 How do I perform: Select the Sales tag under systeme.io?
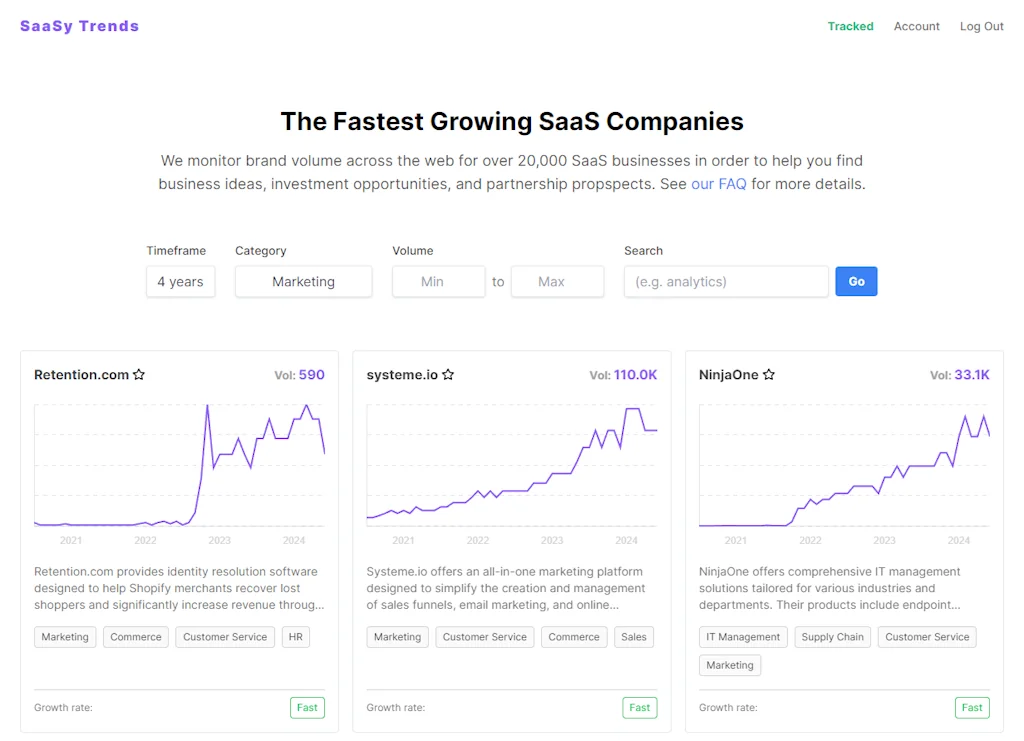tap(634, 637)
